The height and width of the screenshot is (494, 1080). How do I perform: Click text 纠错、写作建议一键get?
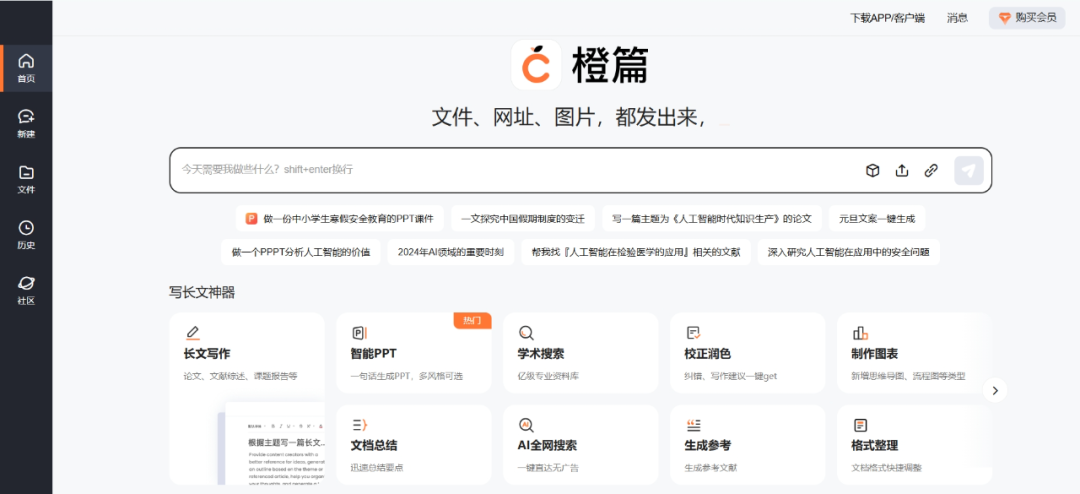pos(731,377)
